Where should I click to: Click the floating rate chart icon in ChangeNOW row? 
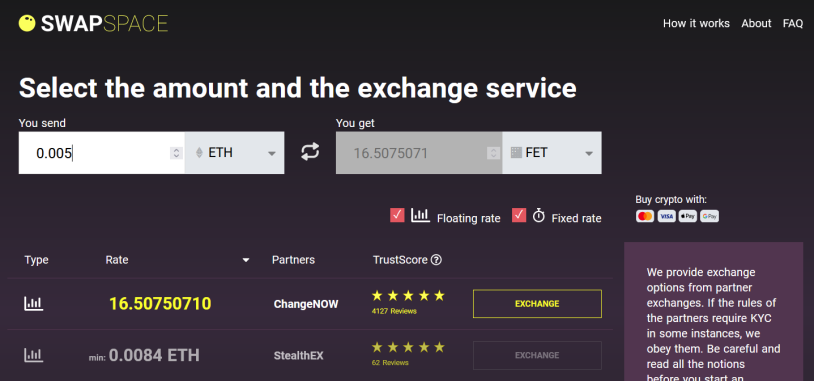[x=34, y=304]
